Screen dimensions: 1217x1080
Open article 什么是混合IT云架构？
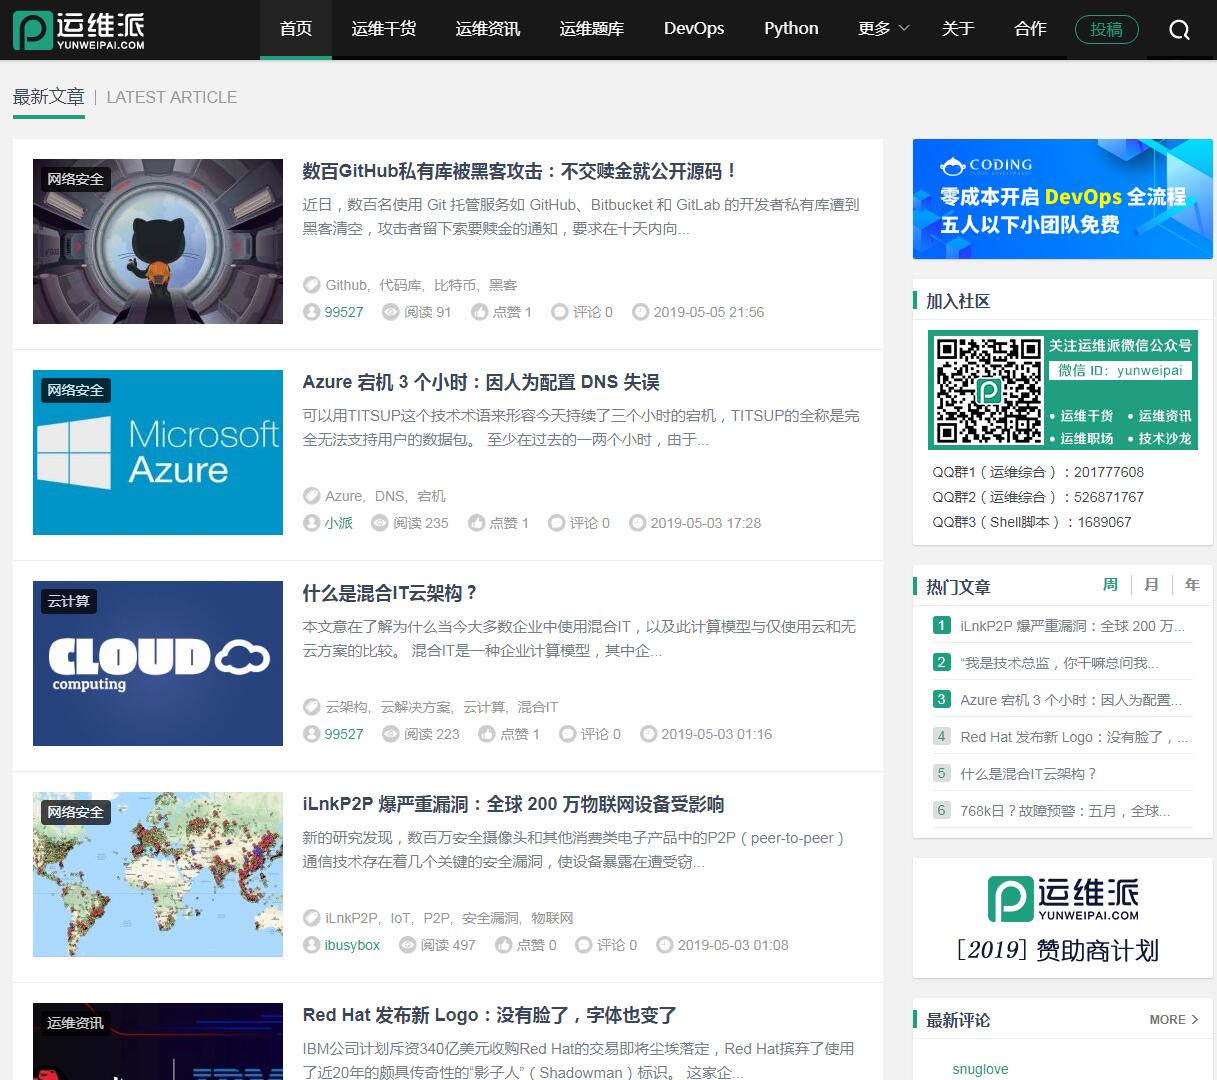click(390, 594)
